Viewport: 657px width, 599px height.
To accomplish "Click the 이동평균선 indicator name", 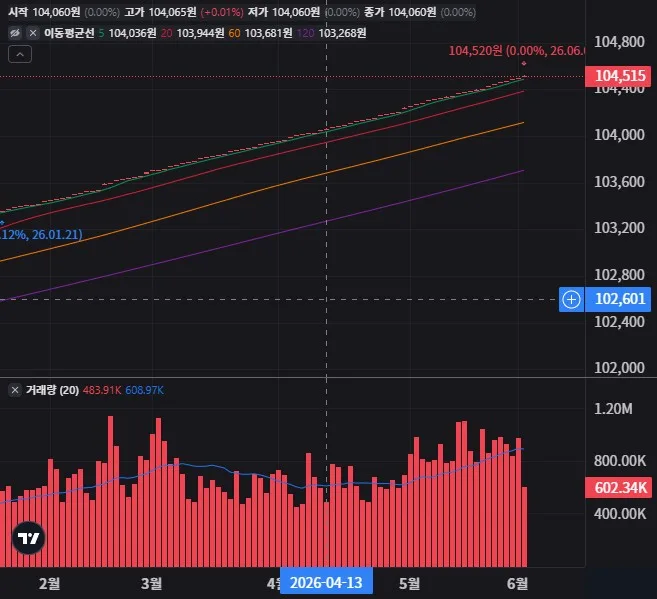I will (69, 33).
